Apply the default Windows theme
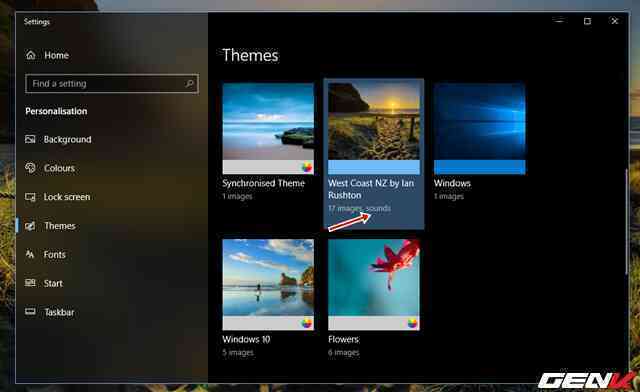Viewport: 640px width, 392px height. 480,129
